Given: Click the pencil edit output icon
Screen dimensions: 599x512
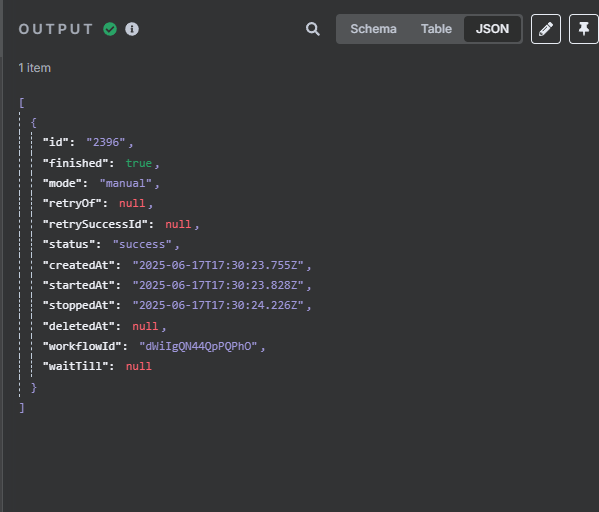Looking at the screenshot, I should (546, 29).
